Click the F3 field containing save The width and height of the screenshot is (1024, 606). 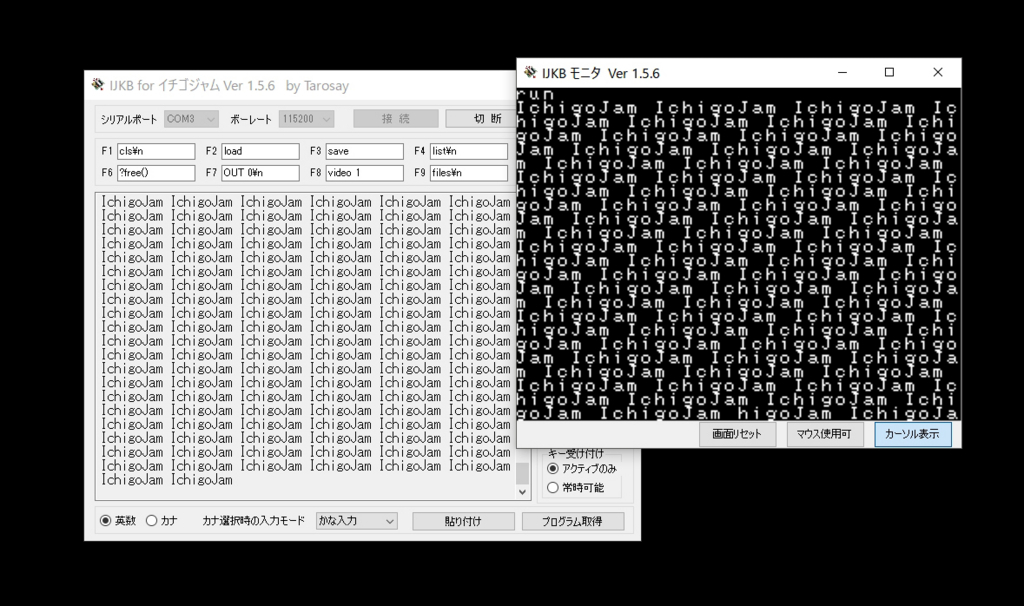pyautogui.click(x=364, y=152)
